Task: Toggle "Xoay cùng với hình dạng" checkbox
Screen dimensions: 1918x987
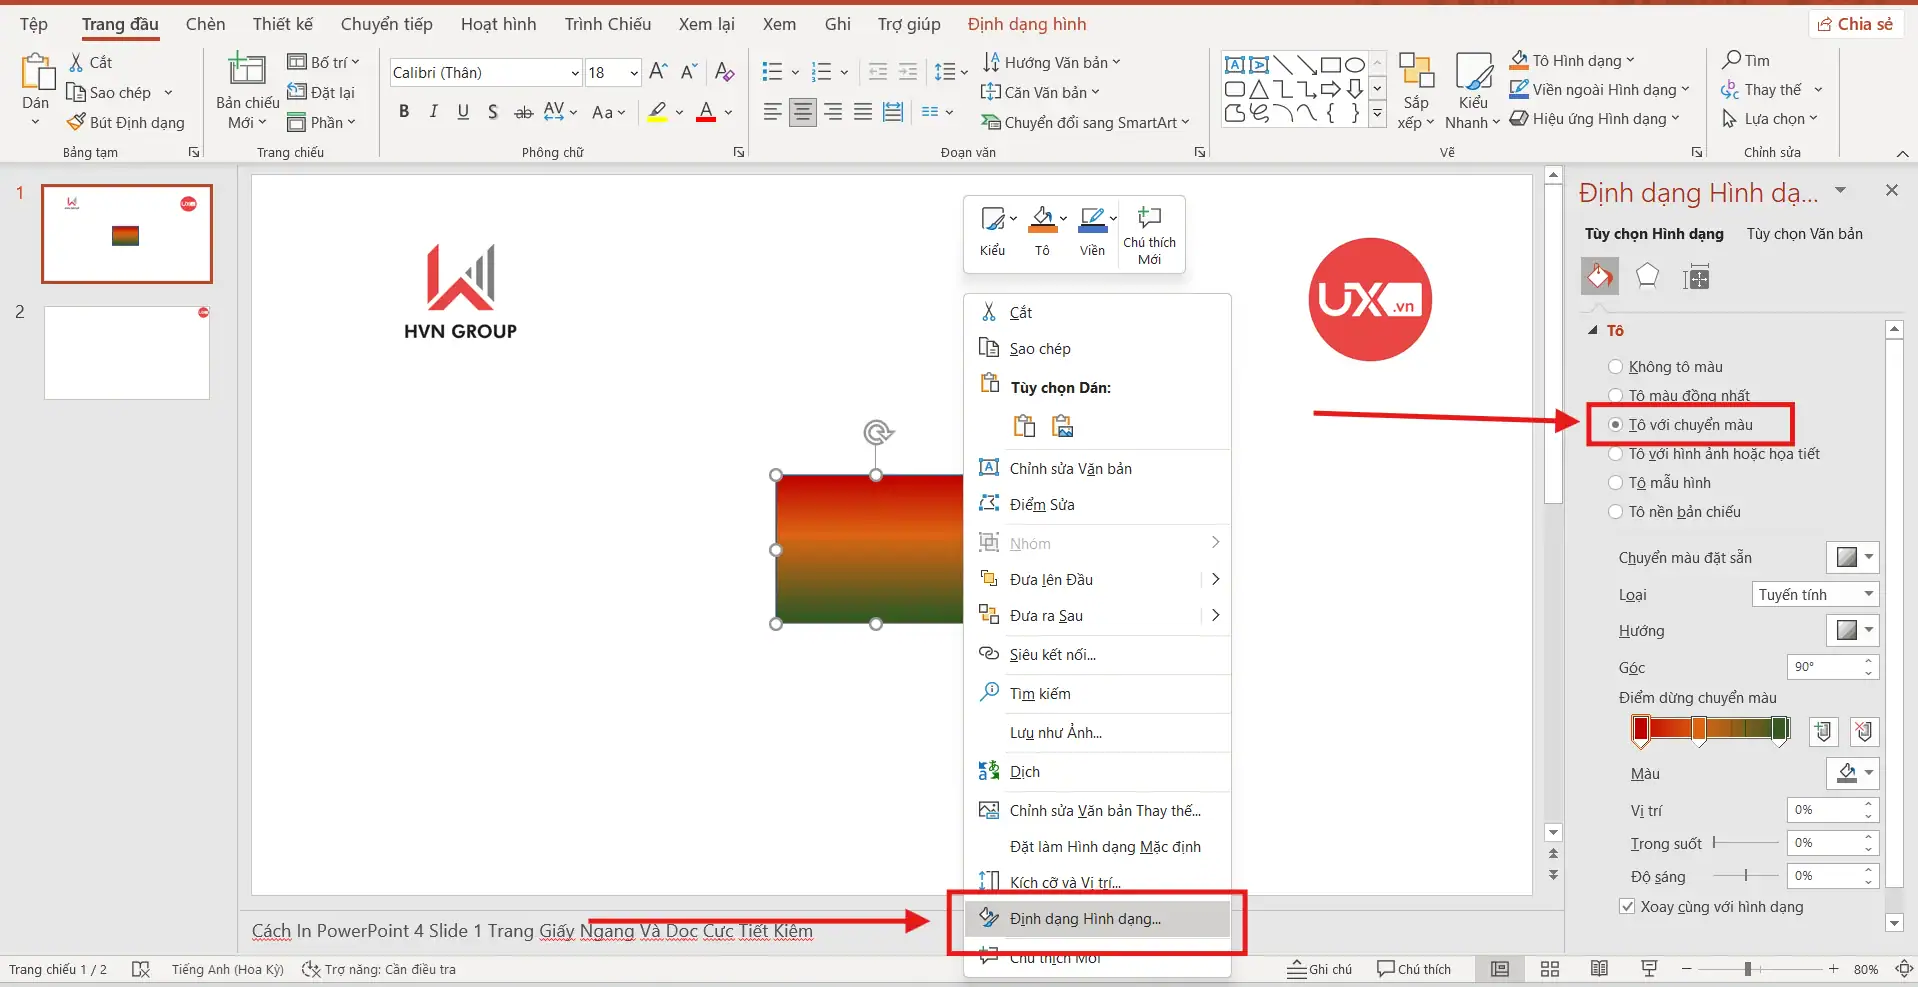Action: click(x=1629, y=907)
